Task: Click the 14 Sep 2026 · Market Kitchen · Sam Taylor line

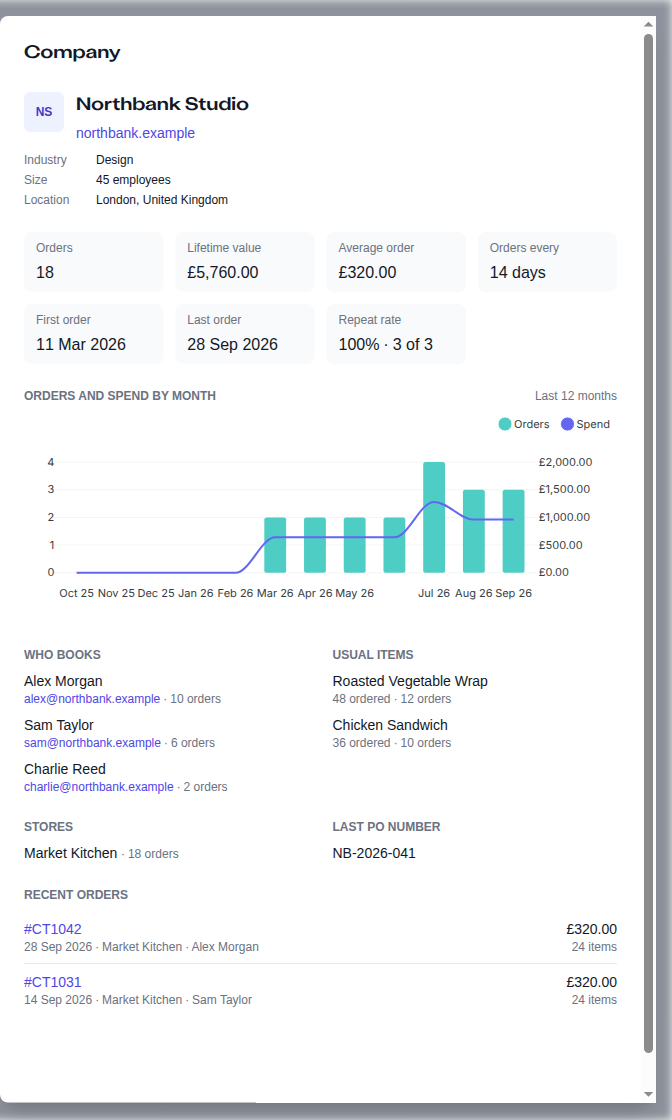Action: click(138, 1000)
